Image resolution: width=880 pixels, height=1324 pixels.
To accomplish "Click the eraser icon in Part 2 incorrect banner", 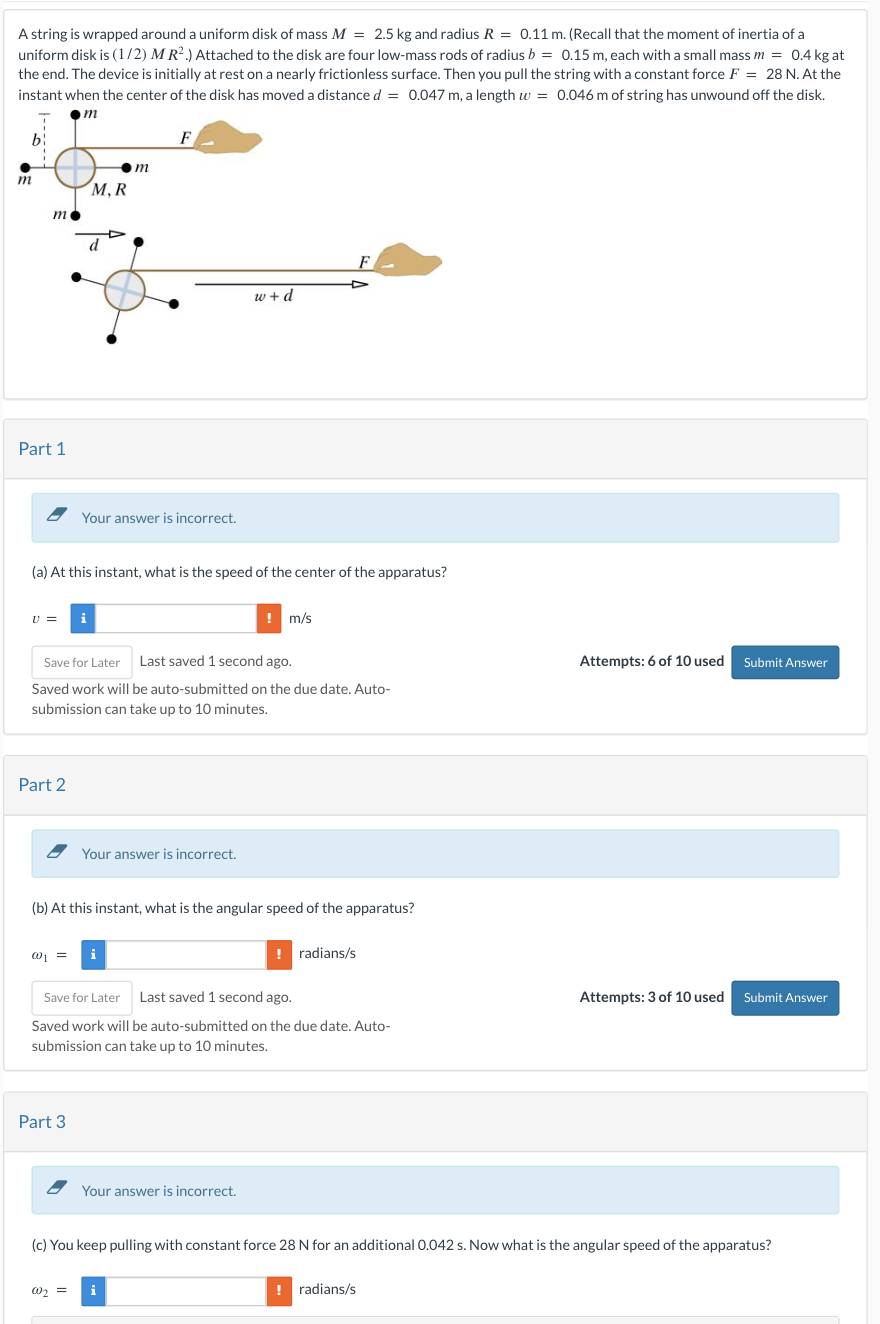I will tap(56, 850).
